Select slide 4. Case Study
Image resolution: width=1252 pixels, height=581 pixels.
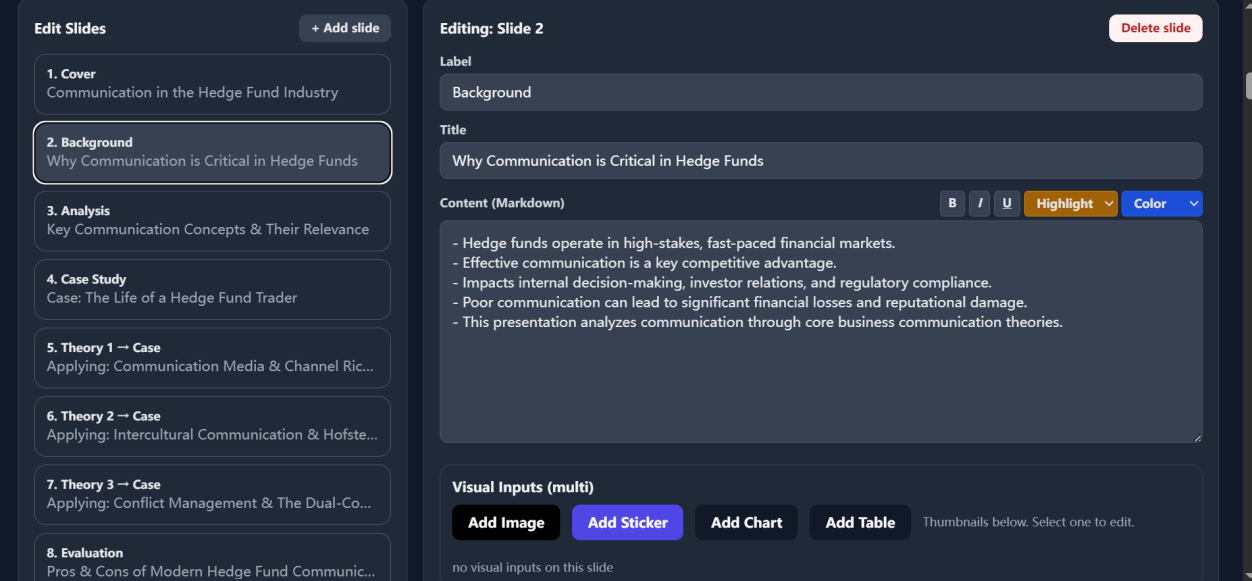(x=212, y=289)
